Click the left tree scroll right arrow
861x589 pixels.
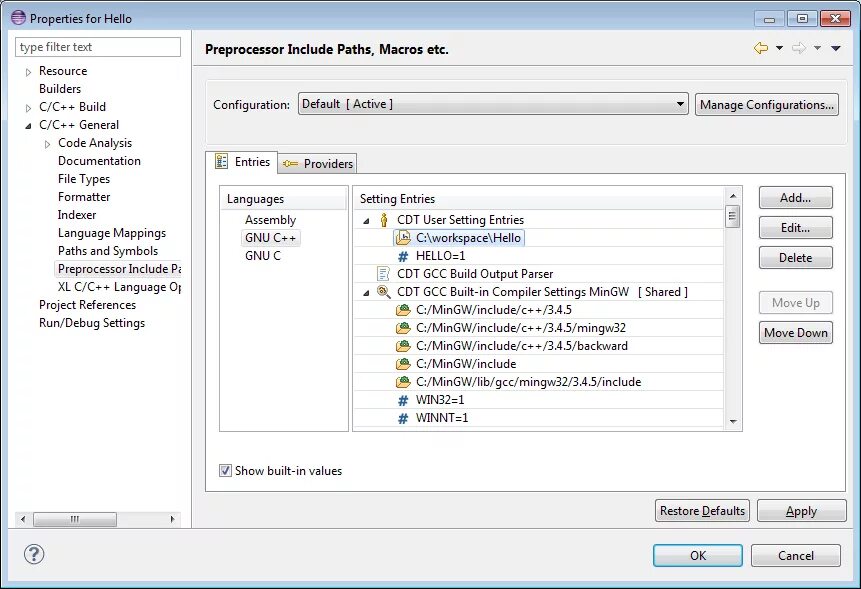pyautogui.click(x=172, y=519)
